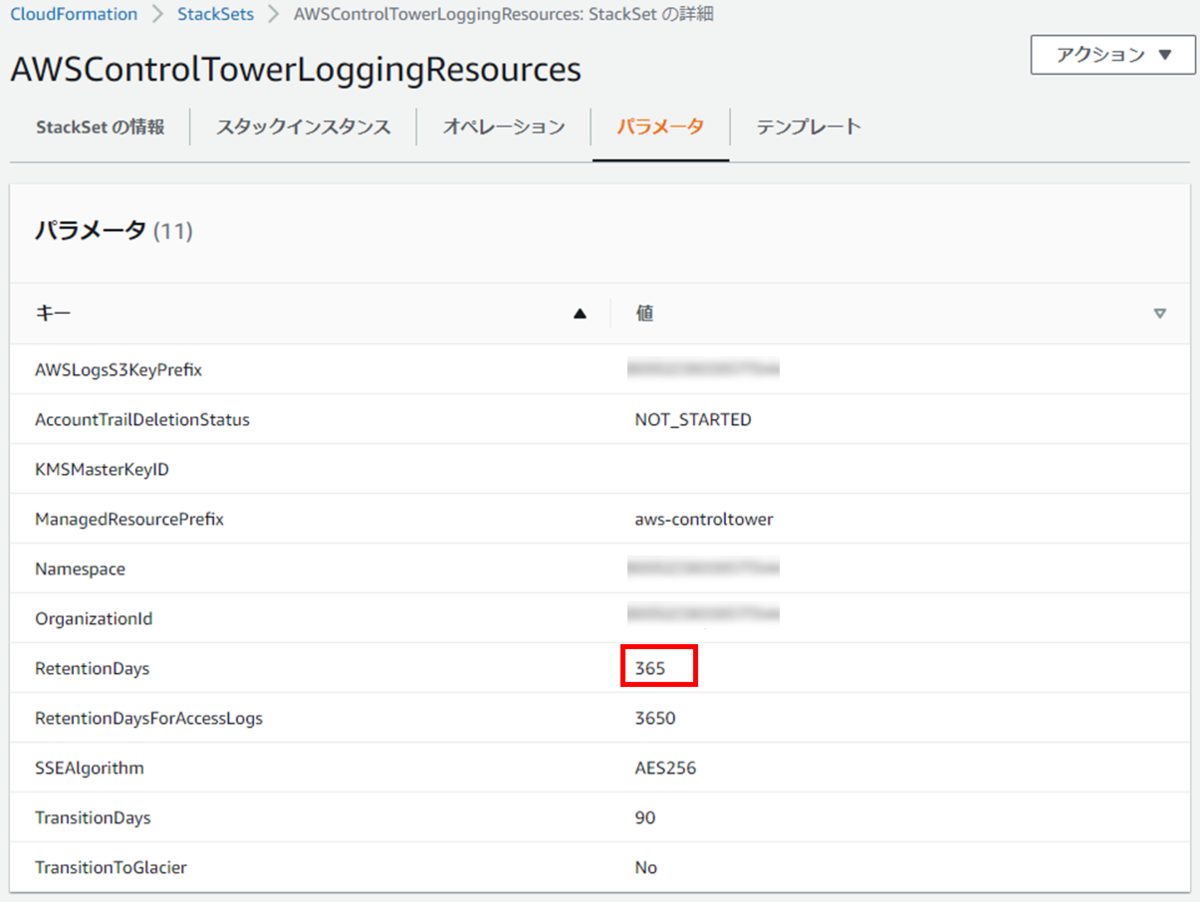This screenshot has height=902, width=1200.
Task: Click the SSEAlgorithm parameter key
Action: point(90,767)
